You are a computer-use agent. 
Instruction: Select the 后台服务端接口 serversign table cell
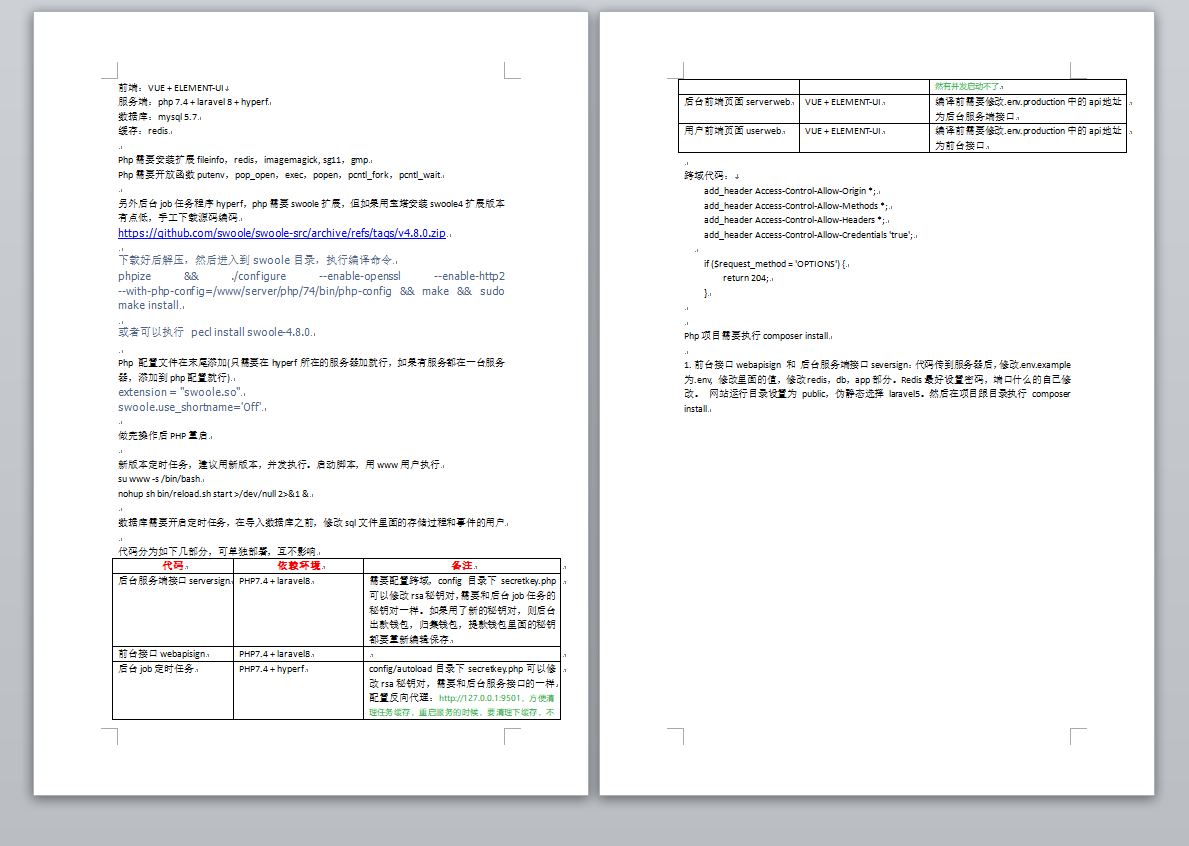pyautogui.click(x=173, y=609)
